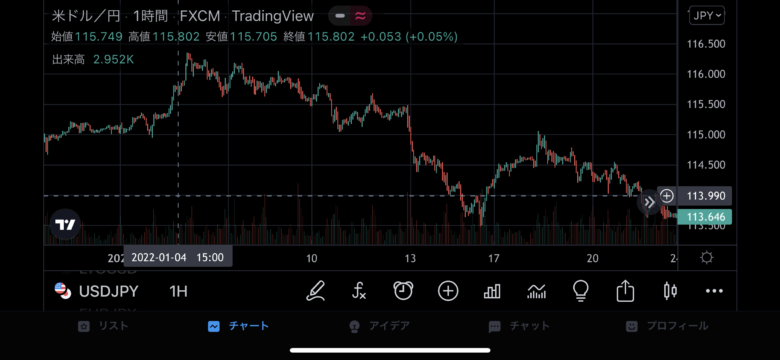Screen dimensions: 780x360
Task: Add order at 113.990 plus button
Action: [x=667, y=196]
